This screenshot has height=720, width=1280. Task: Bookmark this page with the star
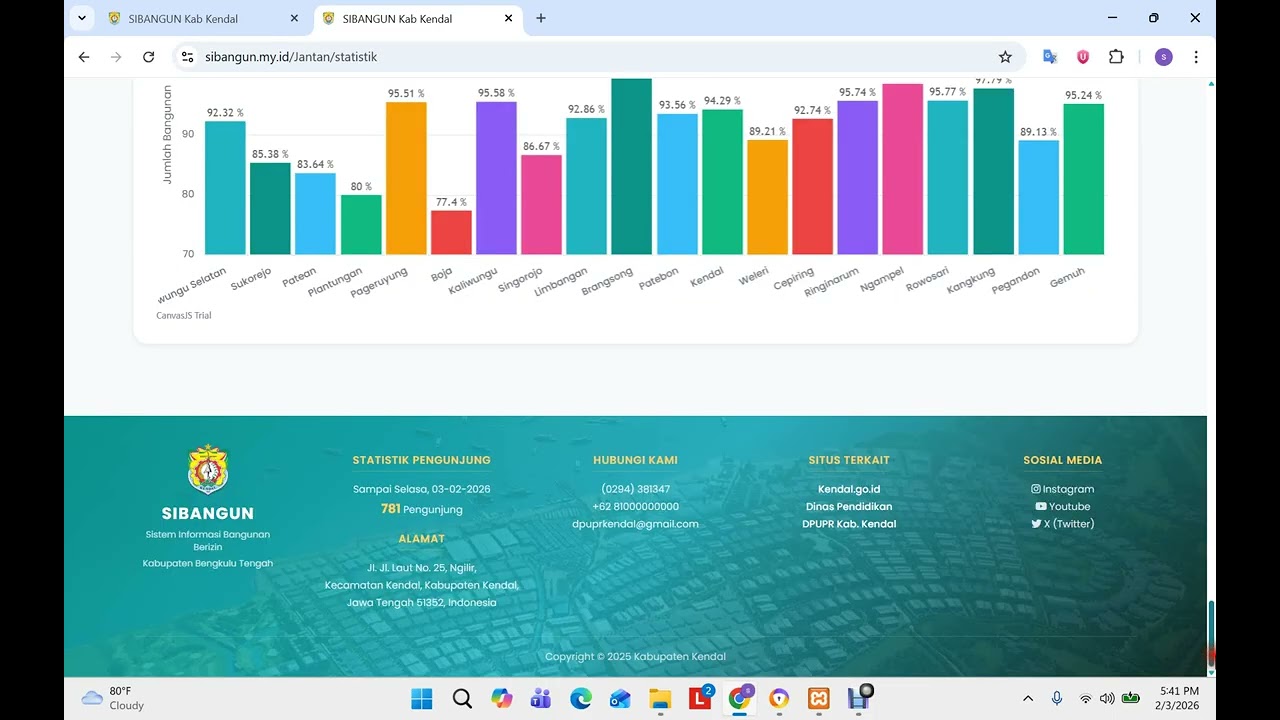pyautogui.click(x=1005, y=57)
